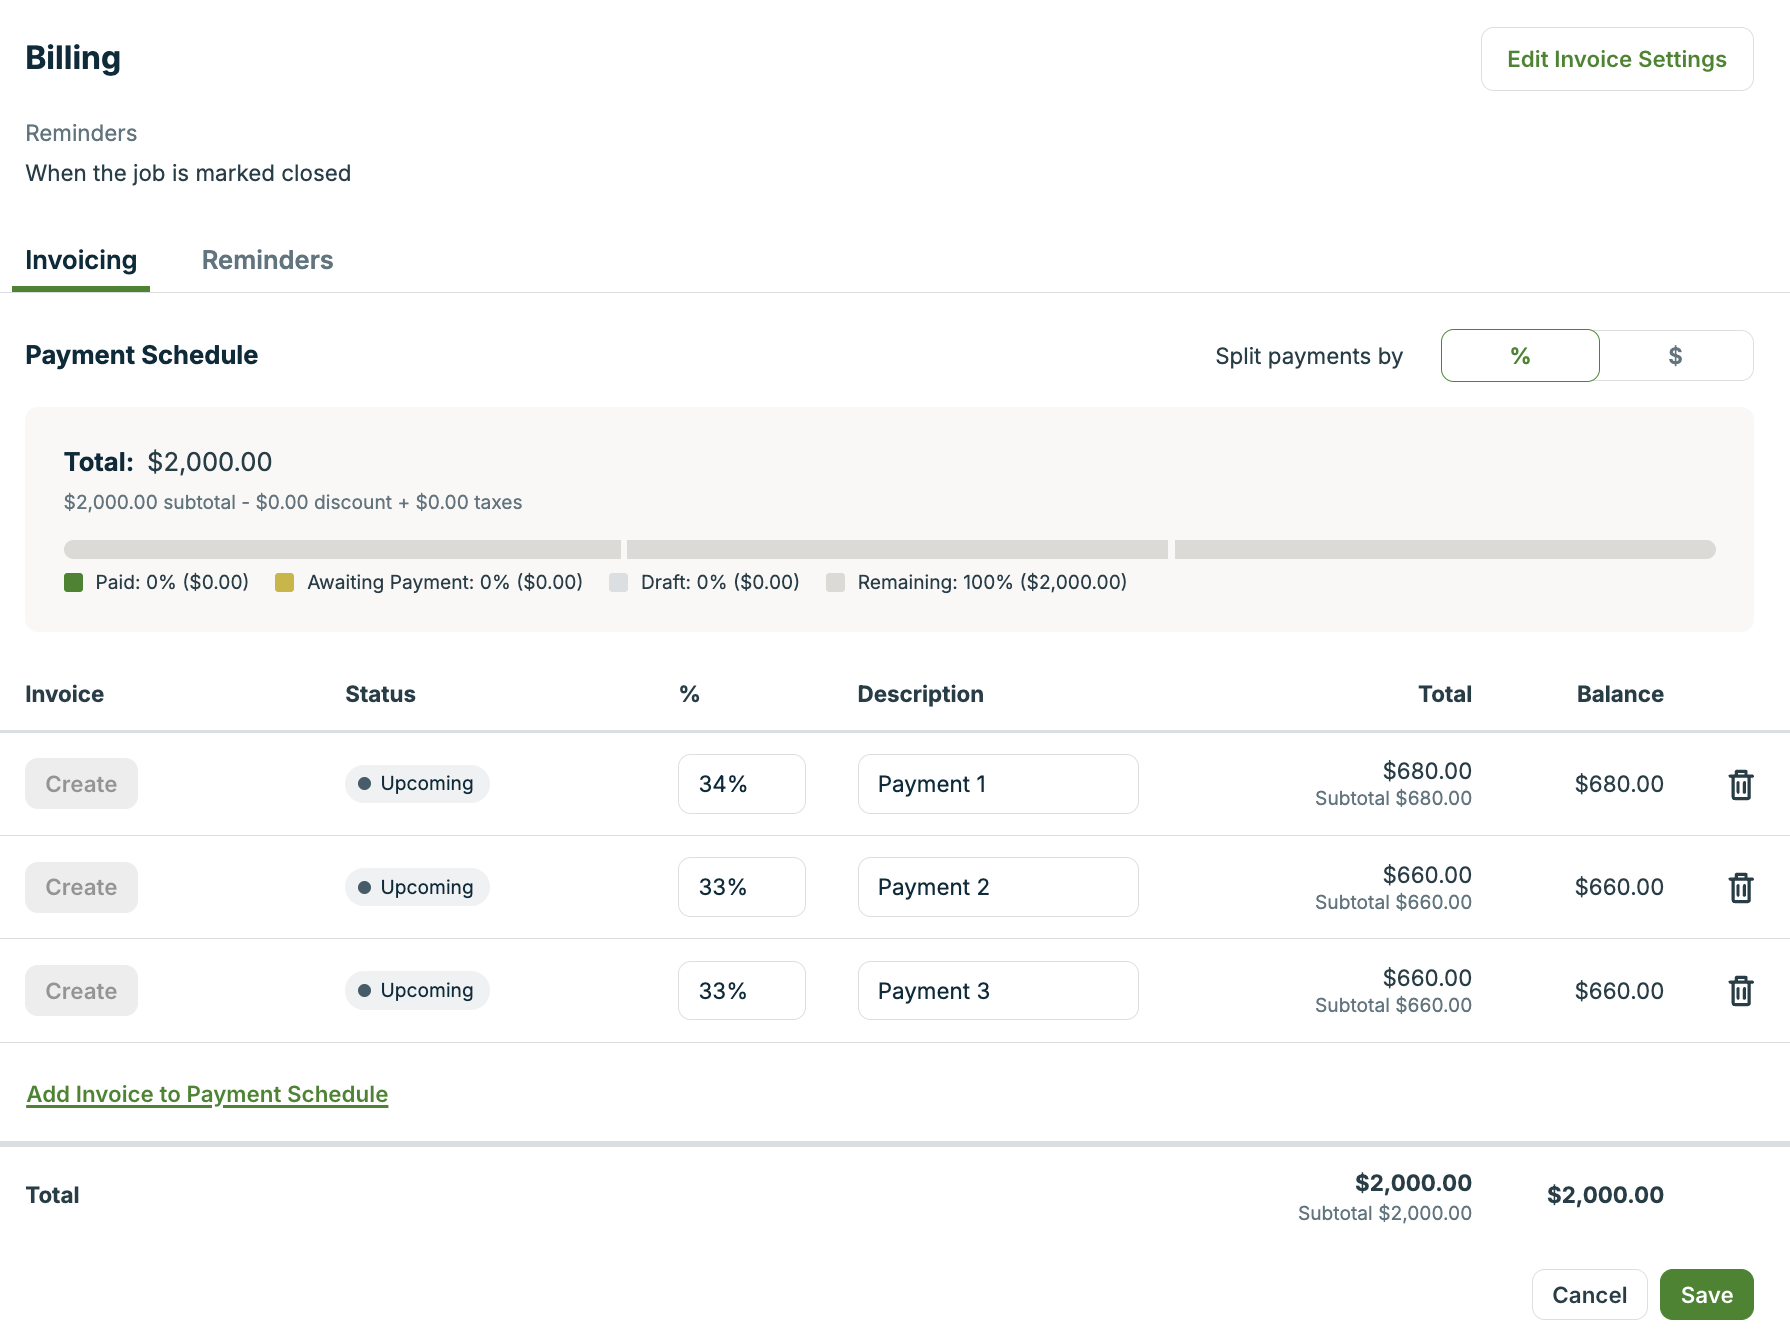This screenshot has height=1340, width=1790.
Task: Click the green Paid legend swatch
Action: (x=74, y=583)
